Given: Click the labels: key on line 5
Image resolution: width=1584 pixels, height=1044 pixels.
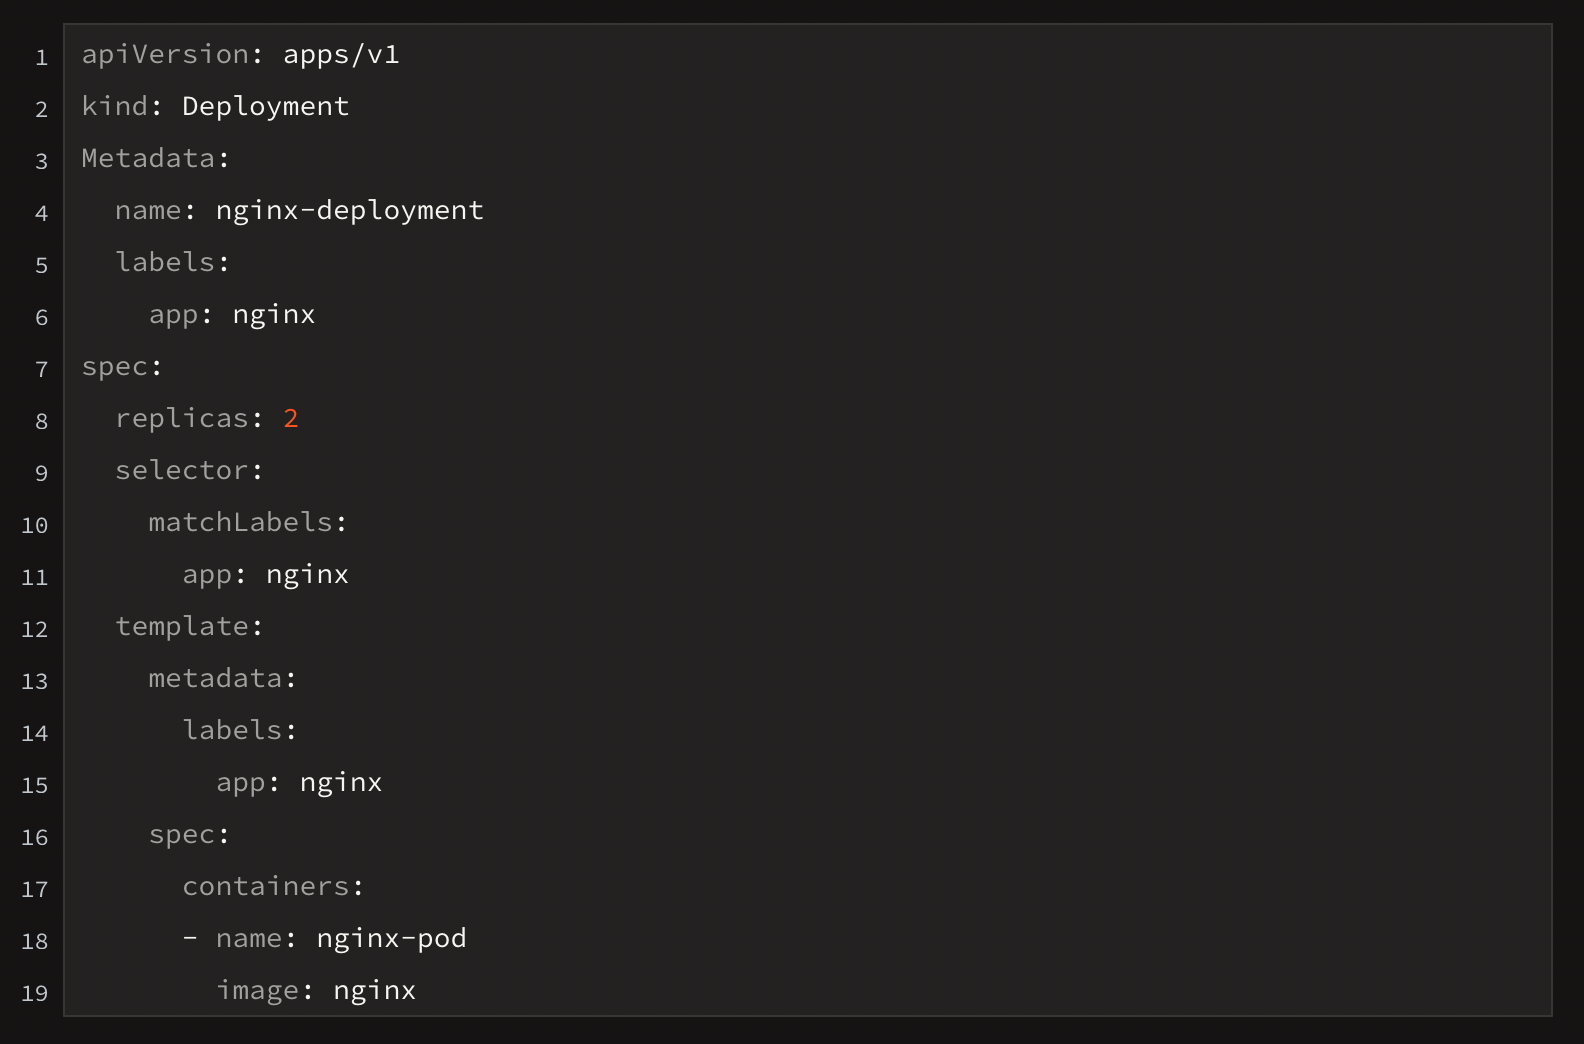Looking at the screenshot, I should 173,263.
